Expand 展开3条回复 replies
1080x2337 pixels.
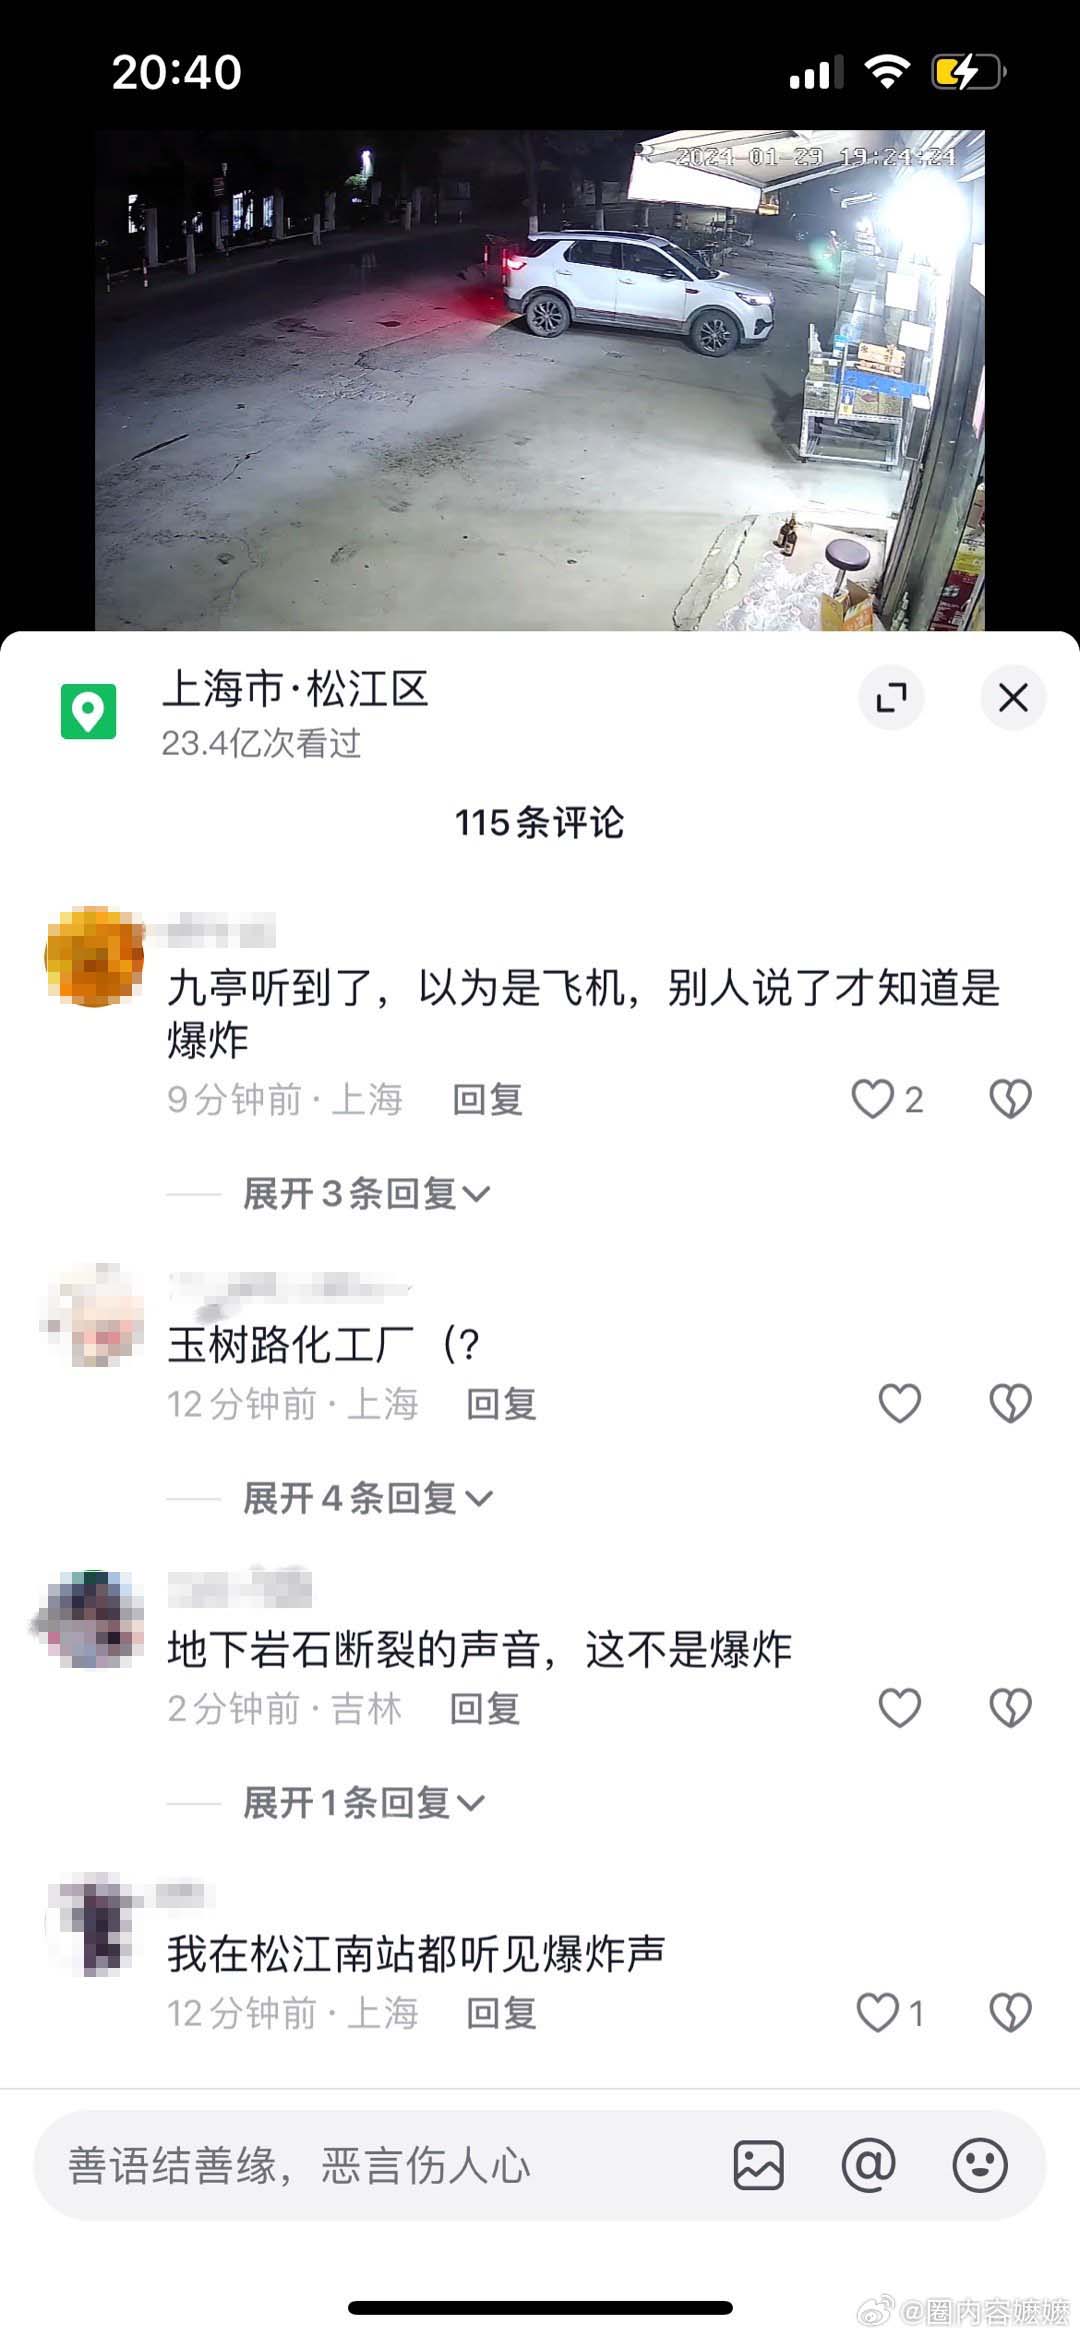(366, 1193)
